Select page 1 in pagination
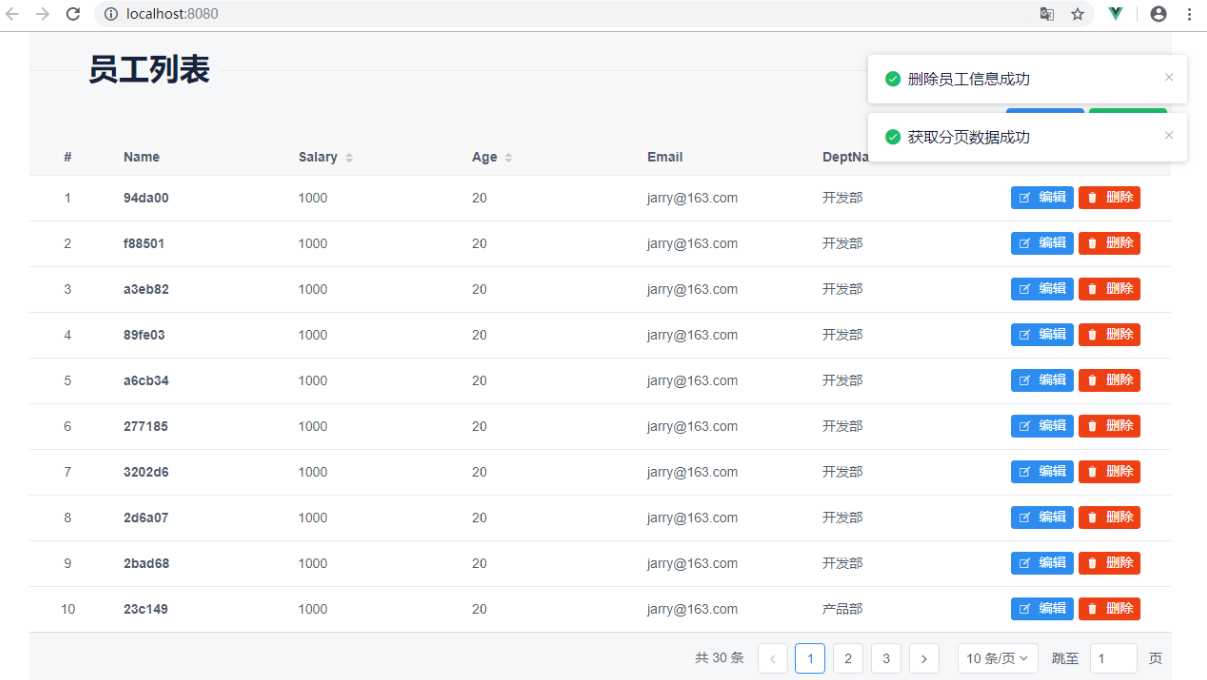The image size is (1207, 680). (x=810, y=658)
